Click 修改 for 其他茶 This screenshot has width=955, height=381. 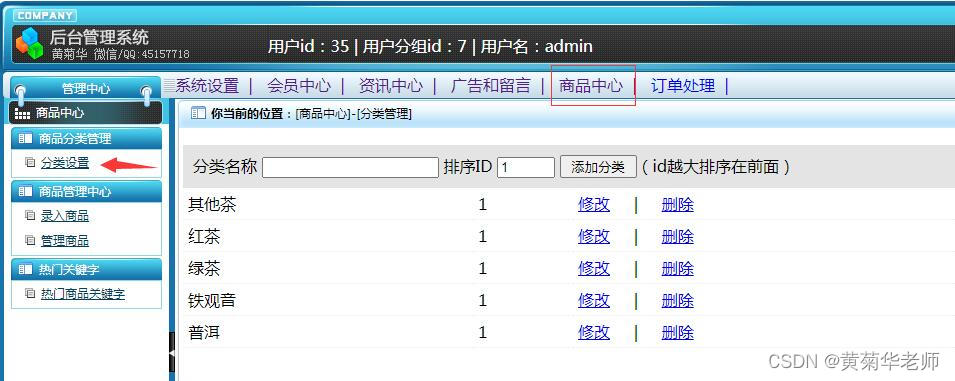point(594,204)
